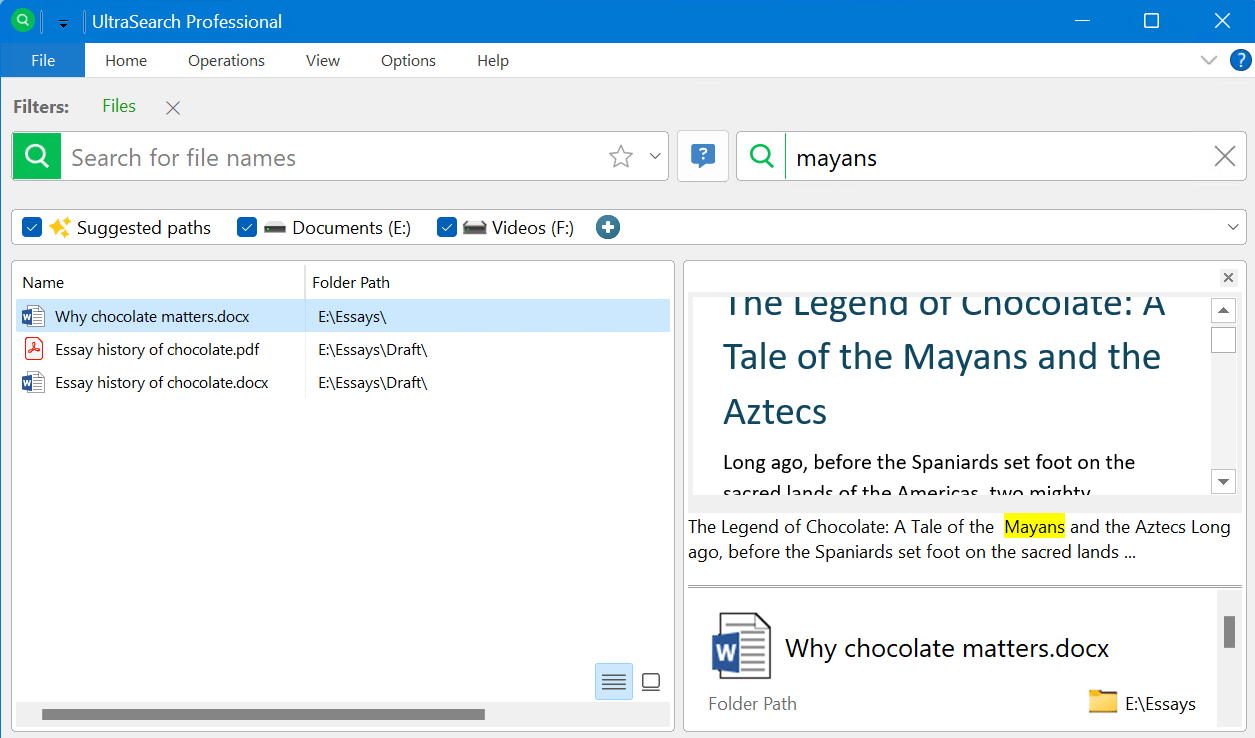The width and height of the screenshot is (1255, 738).
Task: Collapse the ribbon with the chevron
Action: (x=1208, y=60)
